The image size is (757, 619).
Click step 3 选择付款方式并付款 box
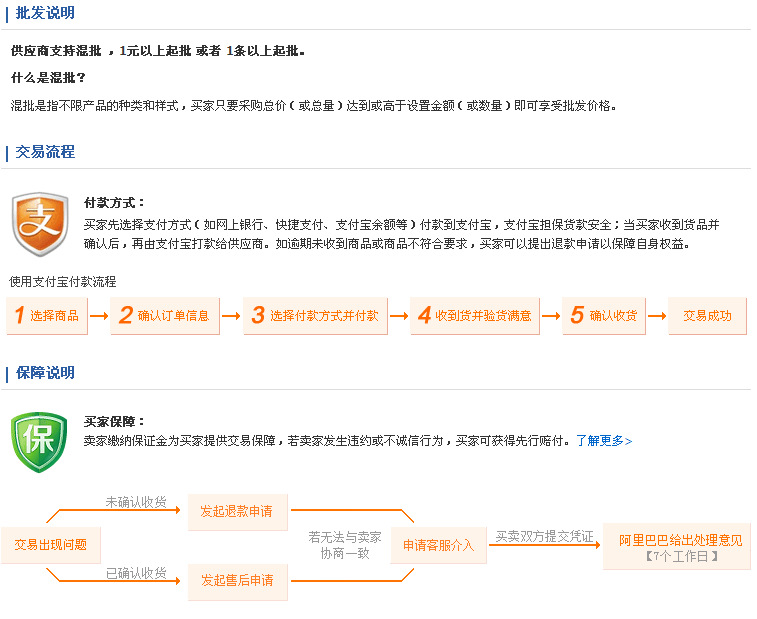click(315, 316)
